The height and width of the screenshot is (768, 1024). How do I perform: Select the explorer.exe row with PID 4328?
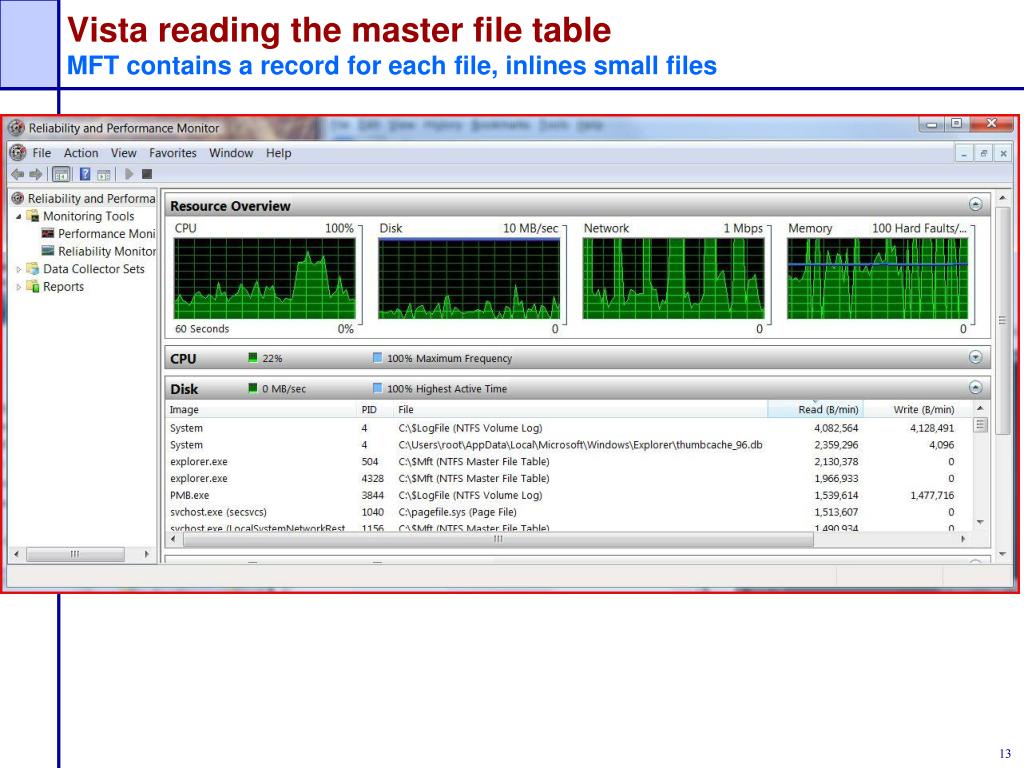(x=569, y=479)
